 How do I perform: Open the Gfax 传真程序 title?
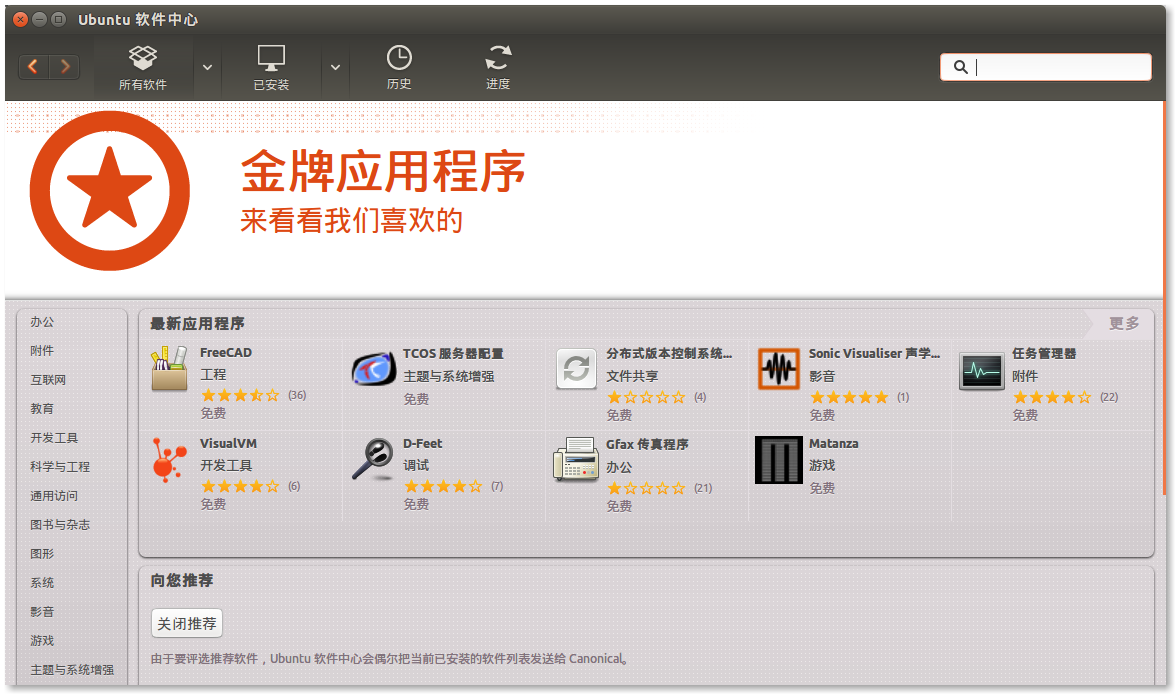(647, 444)
